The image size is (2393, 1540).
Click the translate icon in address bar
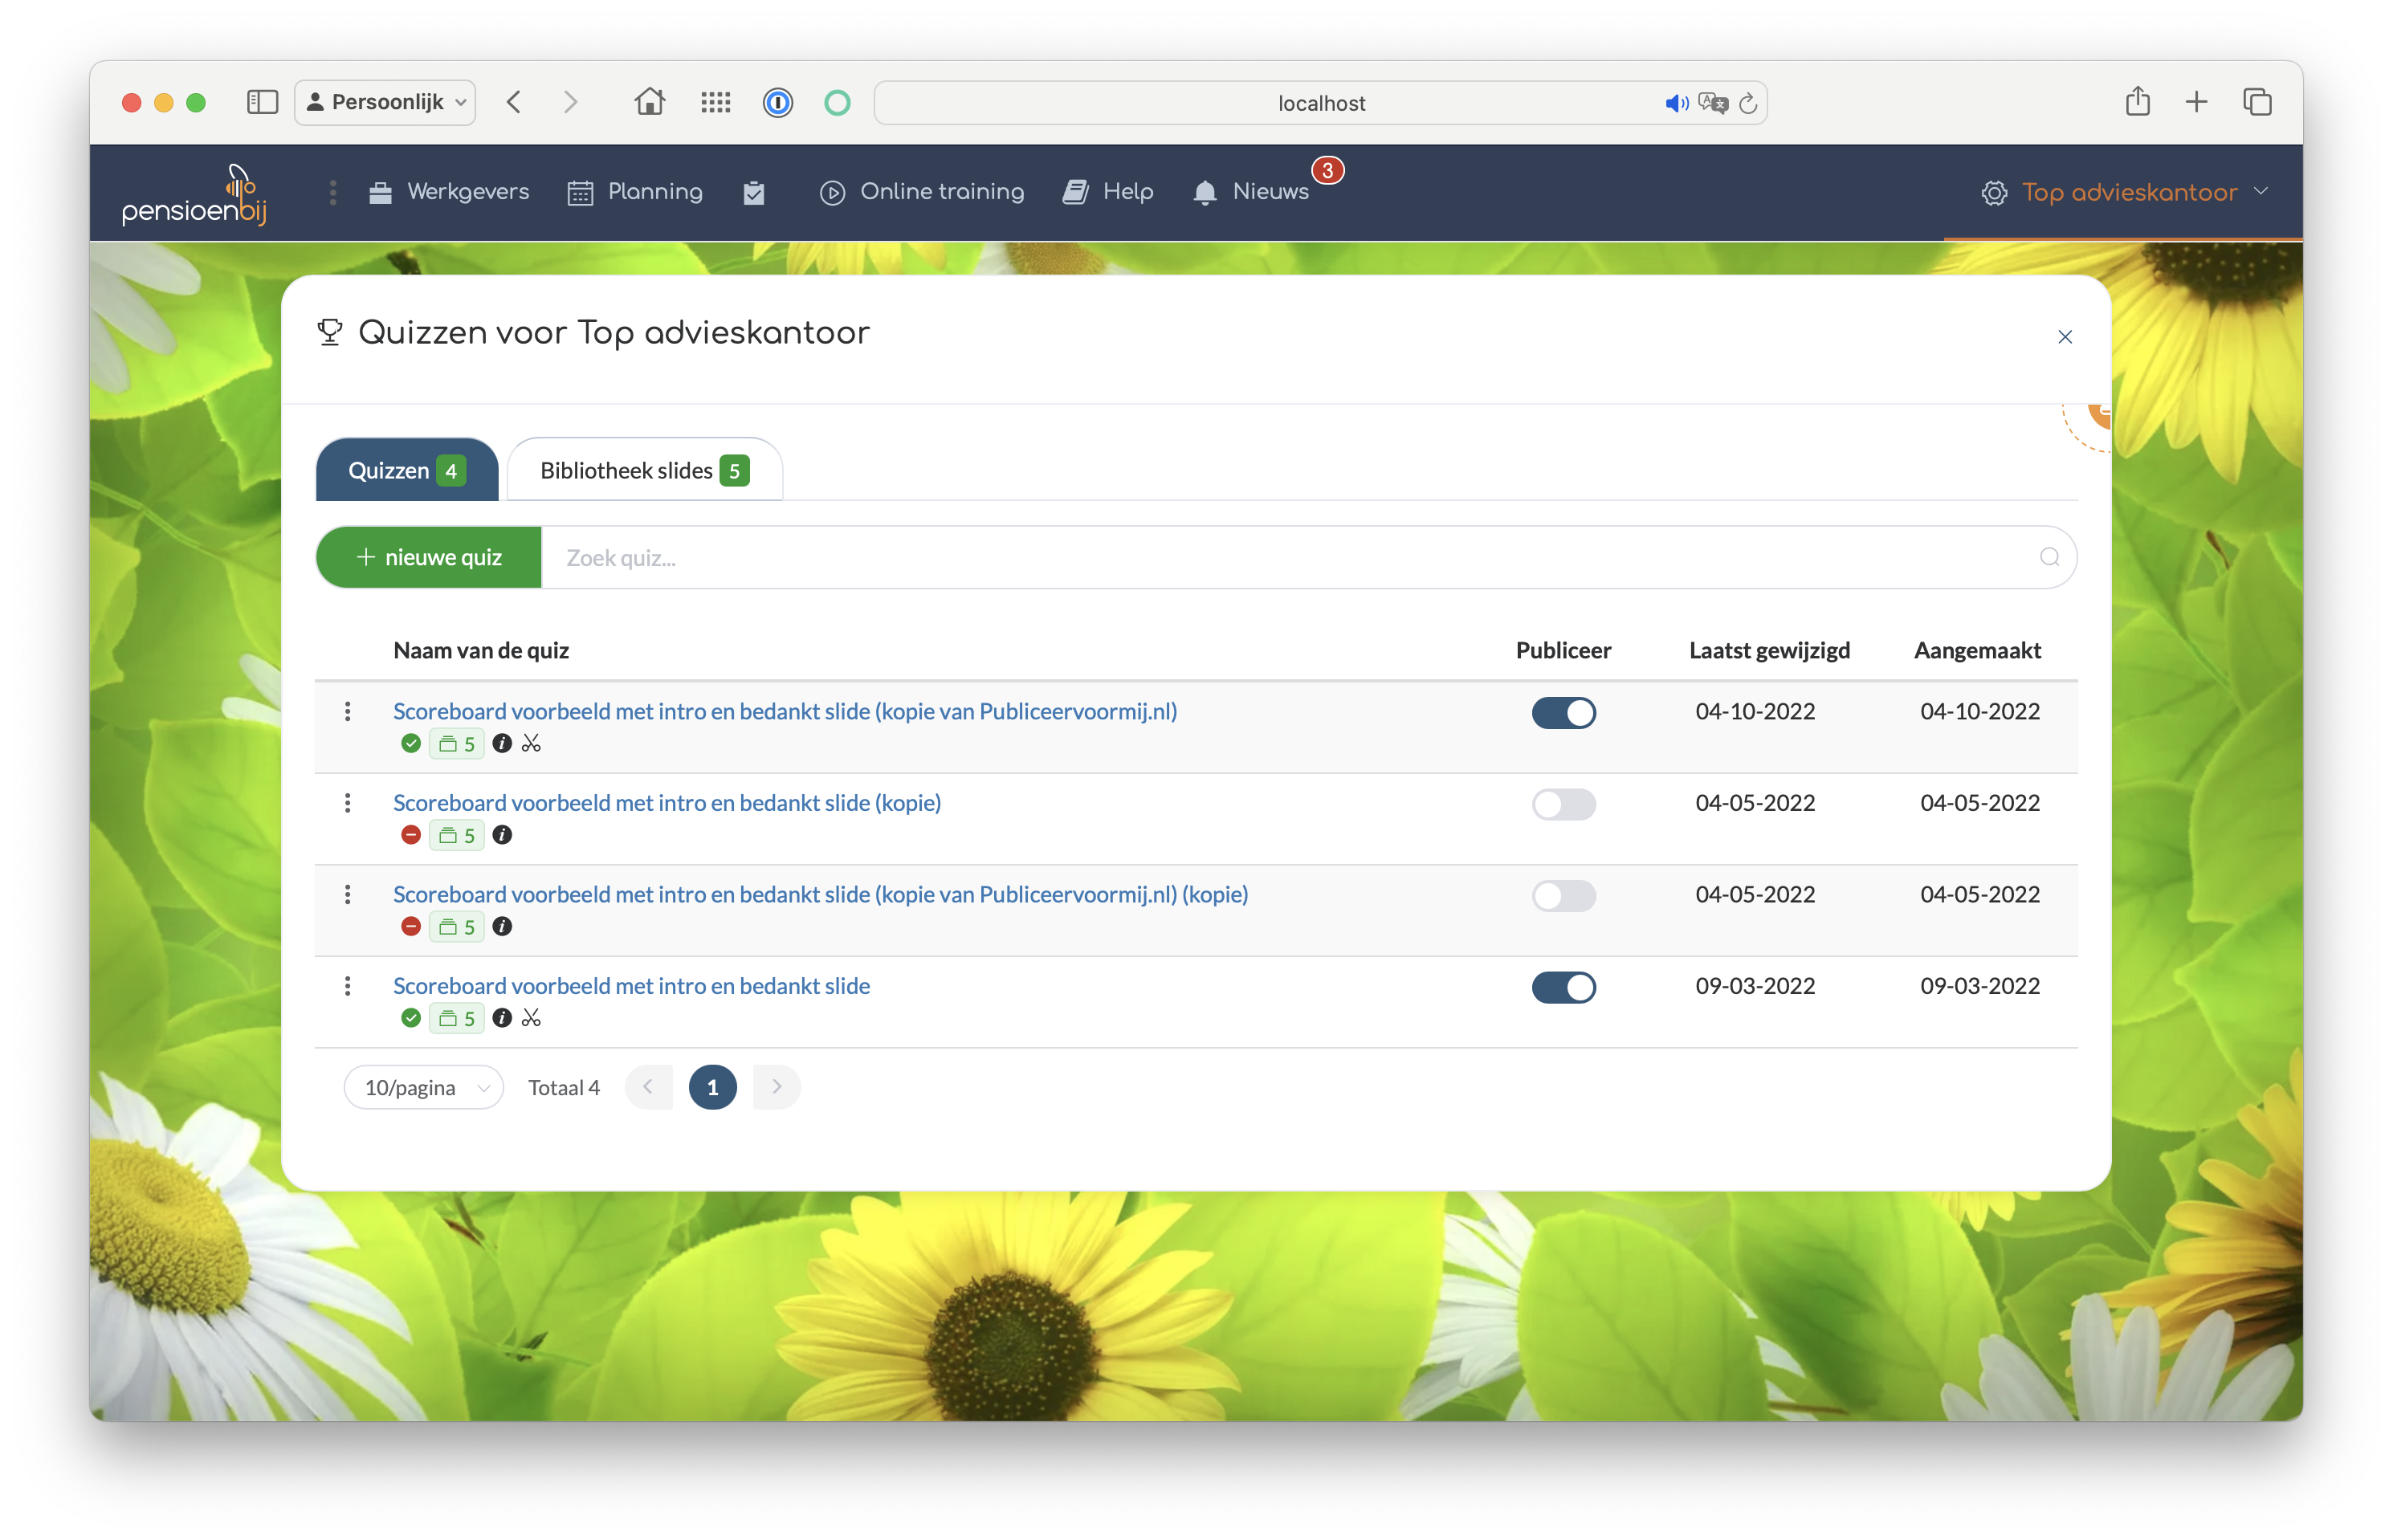1712,103
